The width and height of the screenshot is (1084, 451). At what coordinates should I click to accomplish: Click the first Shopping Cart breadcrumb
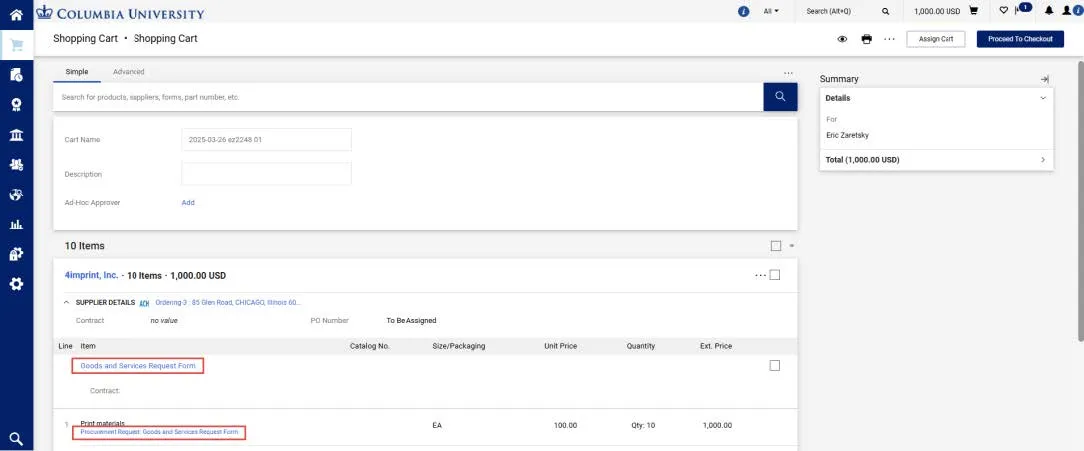click(x=86, y=39)
